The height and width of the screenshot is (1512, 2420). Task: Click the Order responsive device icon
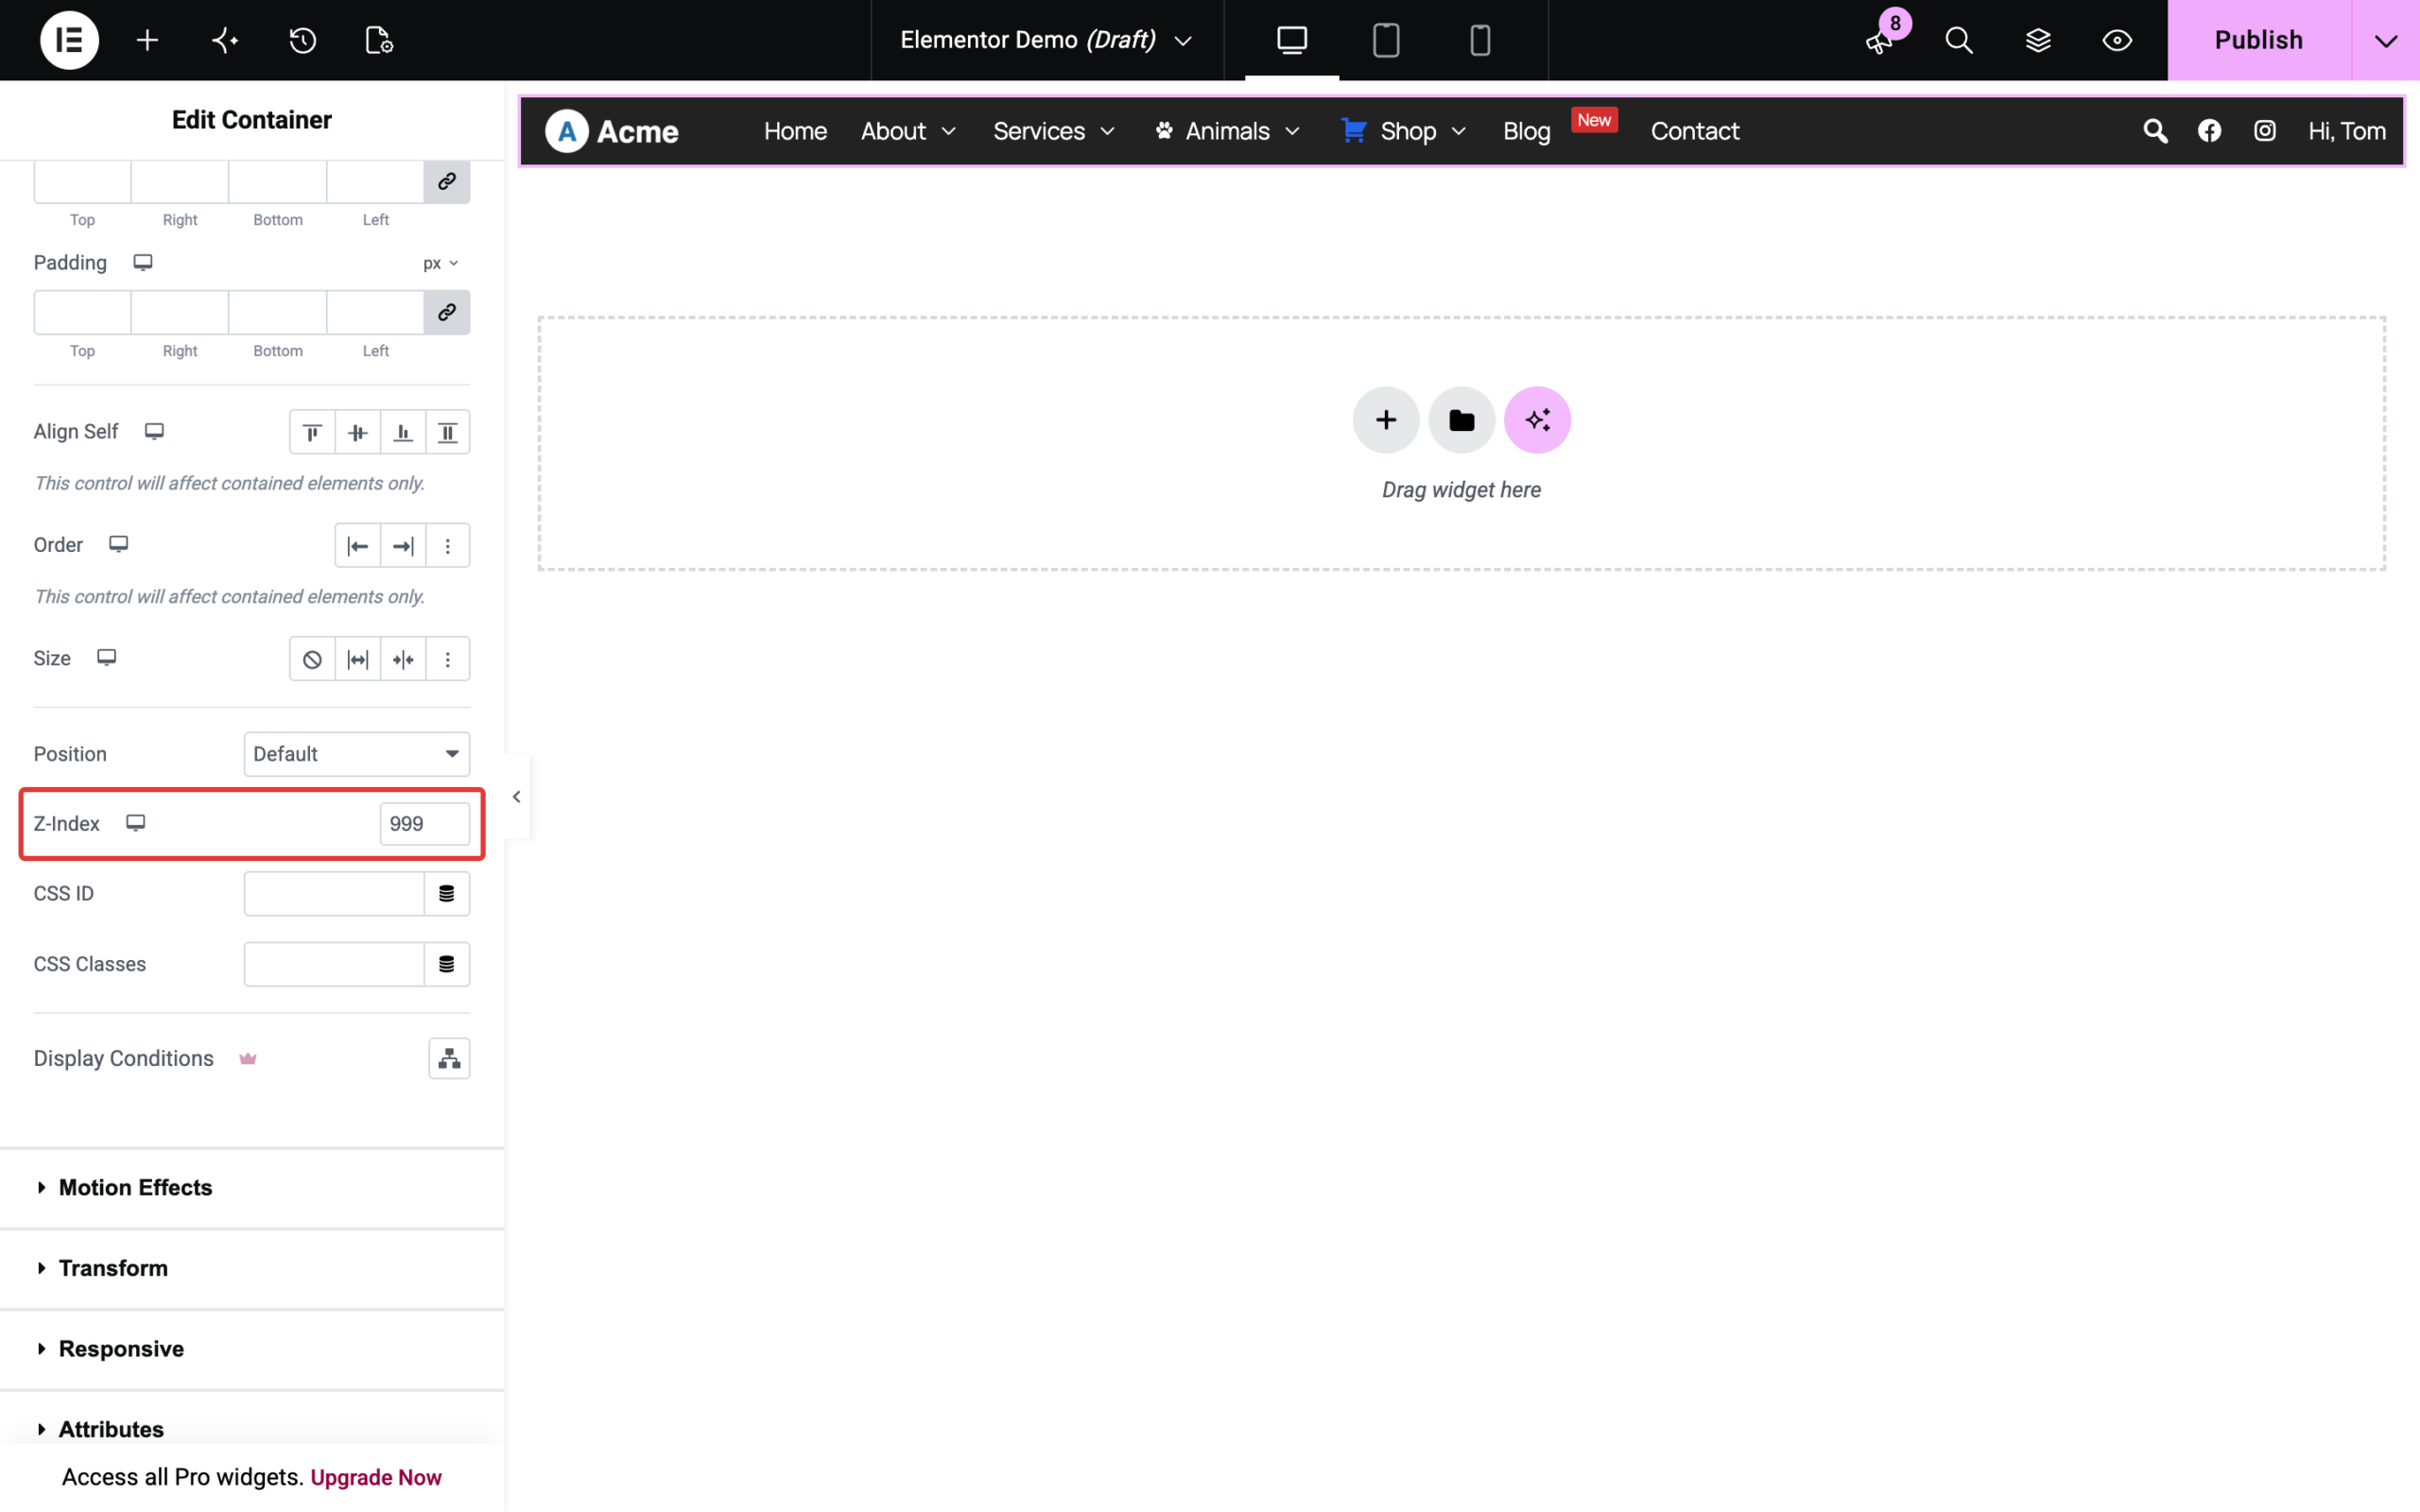pos(119,544)
